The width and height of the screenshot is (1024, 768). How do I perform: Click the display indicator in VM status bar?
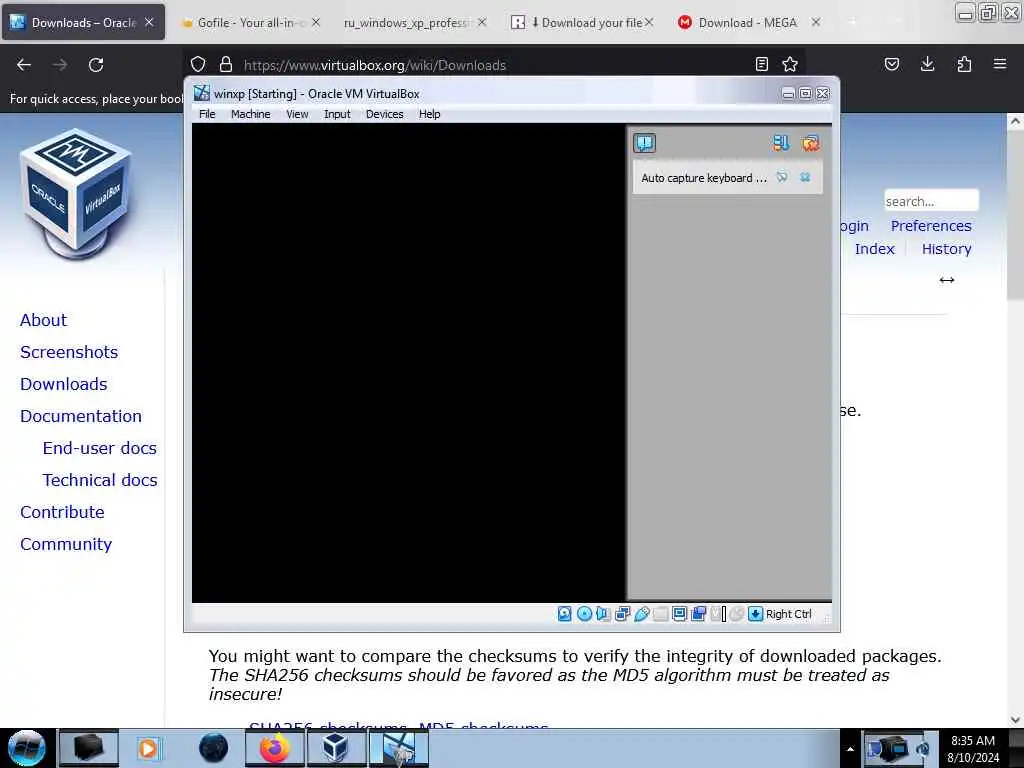[x=679, y=614]
